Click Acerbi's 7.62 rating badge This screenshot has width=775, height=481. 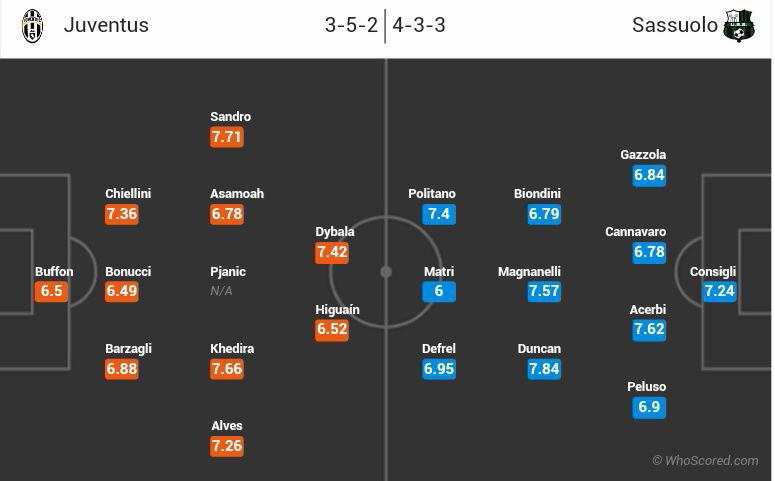(649, 330)
